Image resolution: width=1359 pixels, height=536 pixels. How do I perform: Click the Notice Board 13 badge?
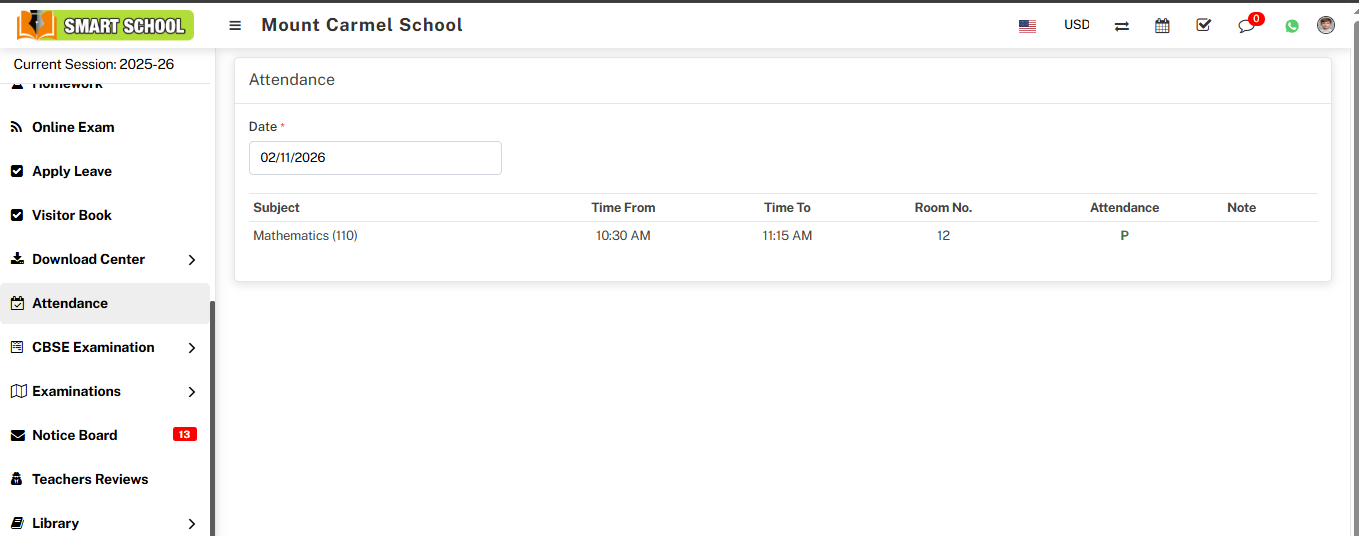point(185,434)
